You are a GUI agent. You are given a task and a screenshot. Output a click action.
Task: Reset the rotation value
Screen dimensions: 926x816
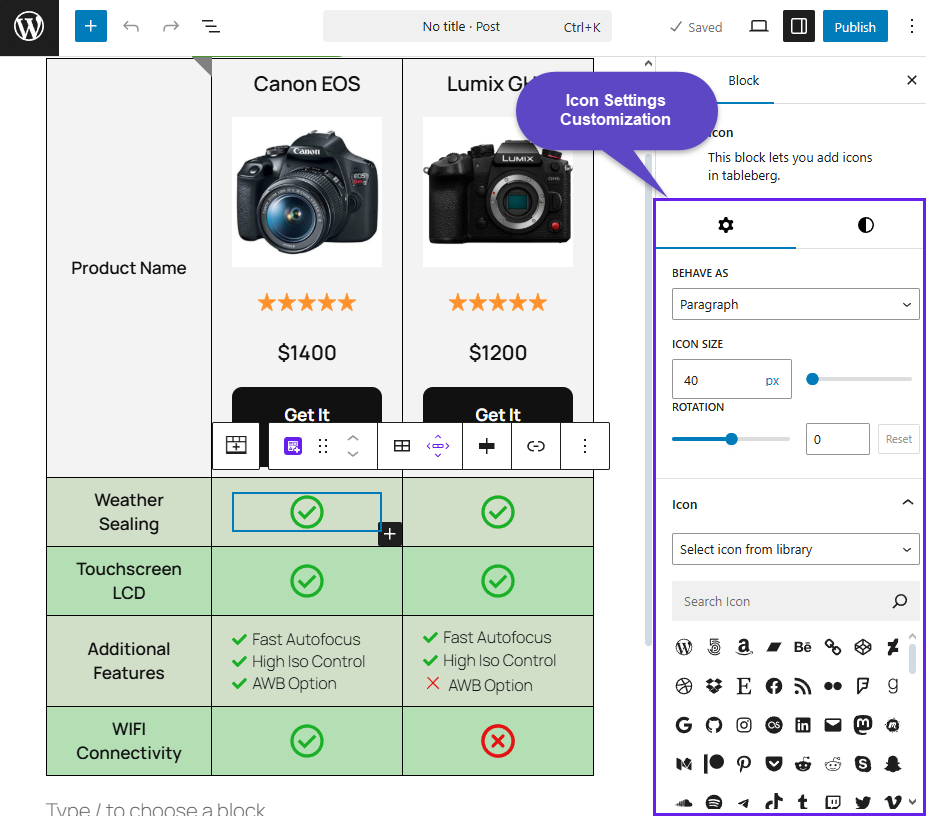[x=898, y=439]
